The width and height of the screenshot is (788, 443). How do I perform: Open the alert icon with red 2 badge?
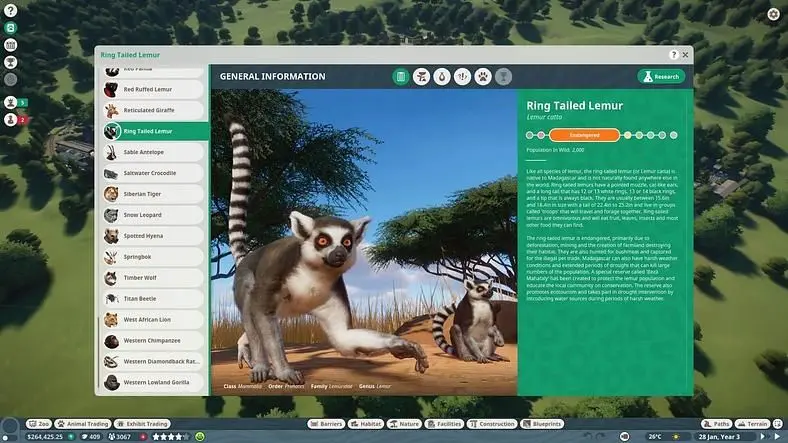click(x=11, y=120)
